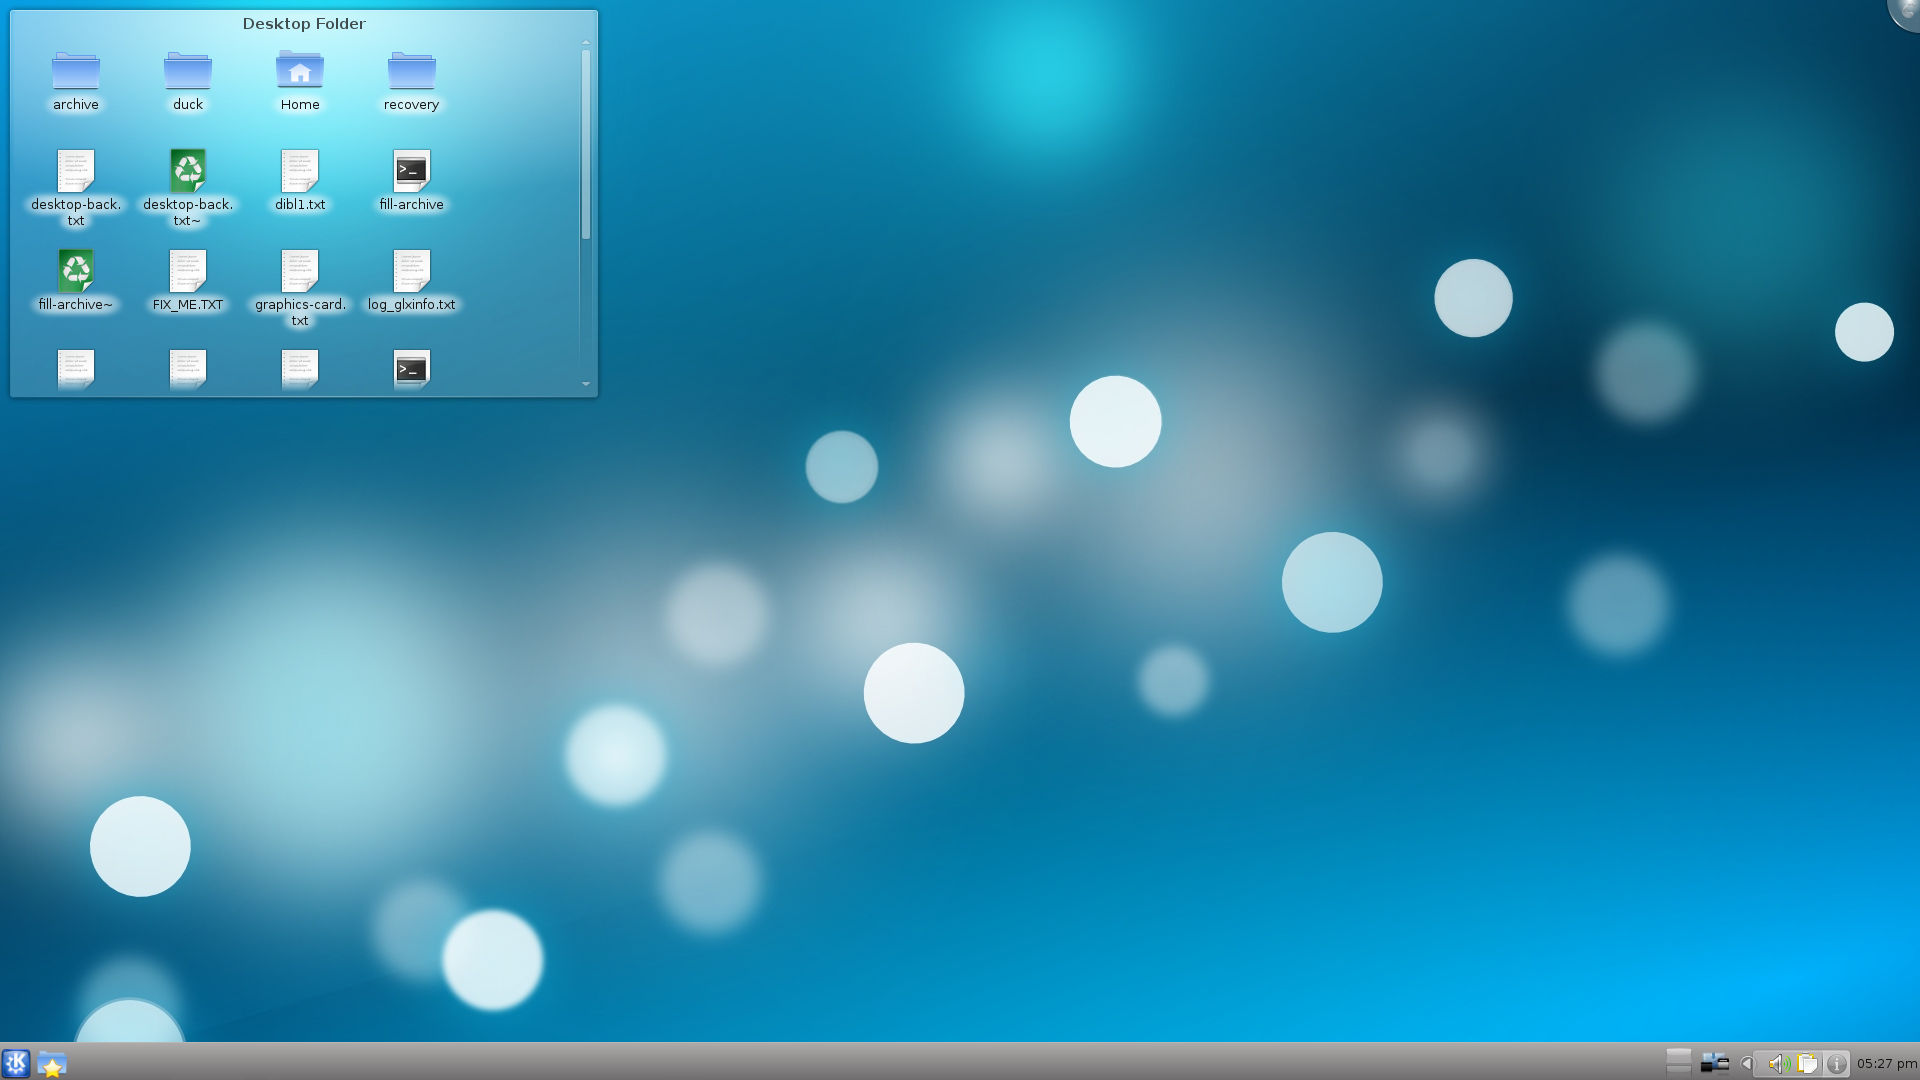The width and height of the screenshot is (1920, 1080).
Task: Select the desktop-back.txt~ backup file
Action: (x=188, y=188)
